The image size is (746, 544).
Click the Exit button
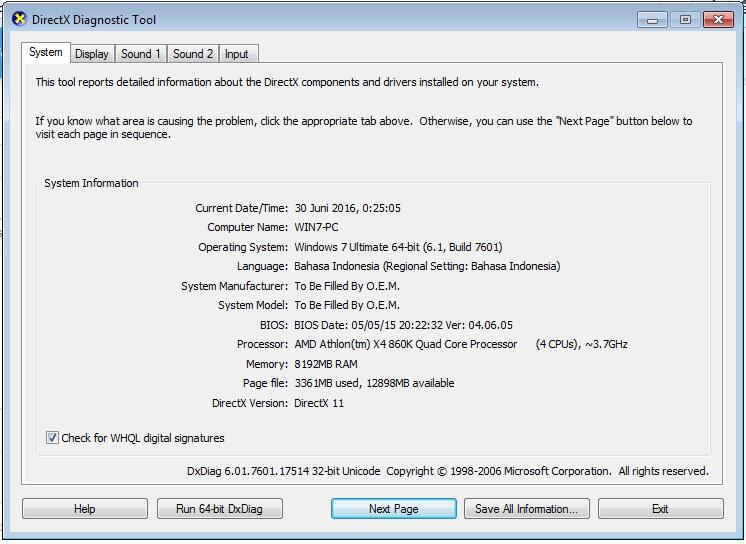point(660,509)
